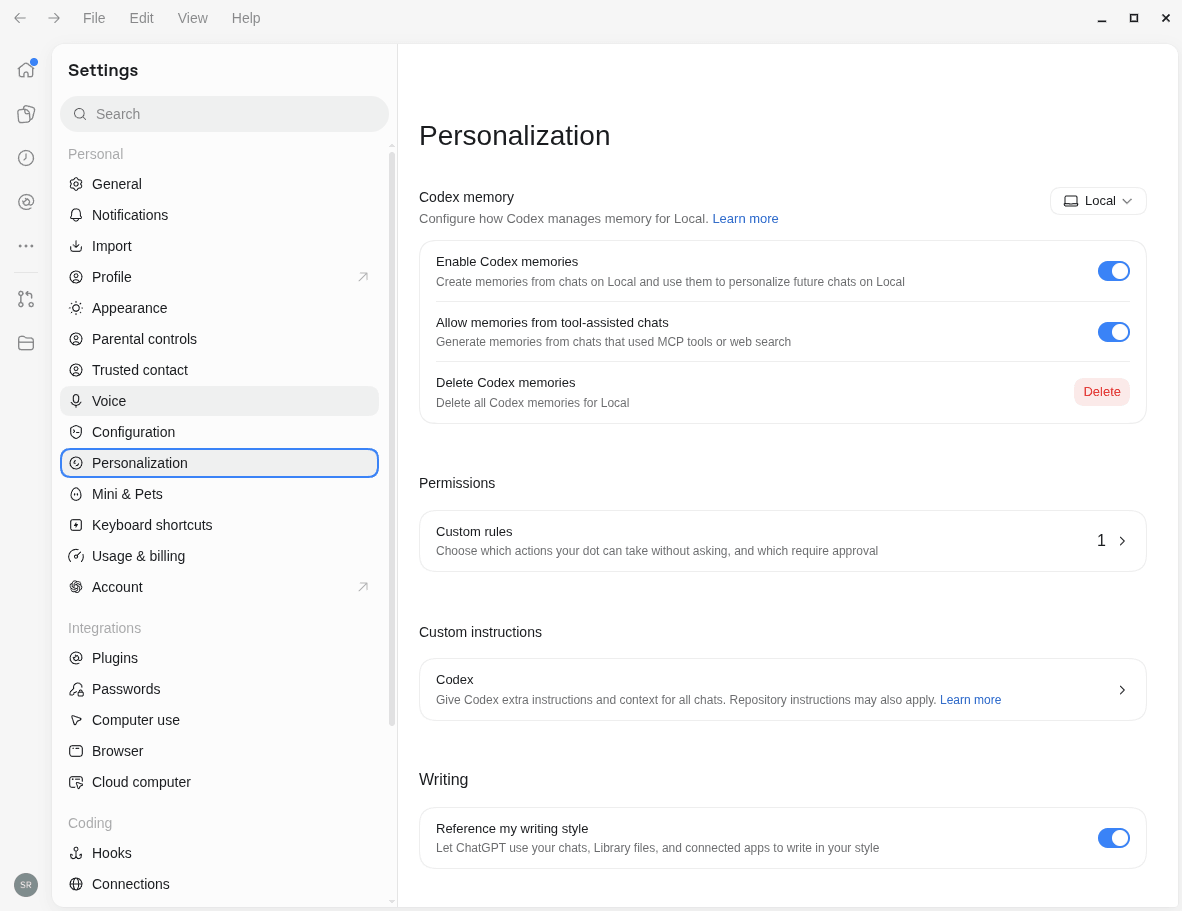Screen dimensions: 1182x911
Task: Open Profile external link arrow
Action: 363,277
